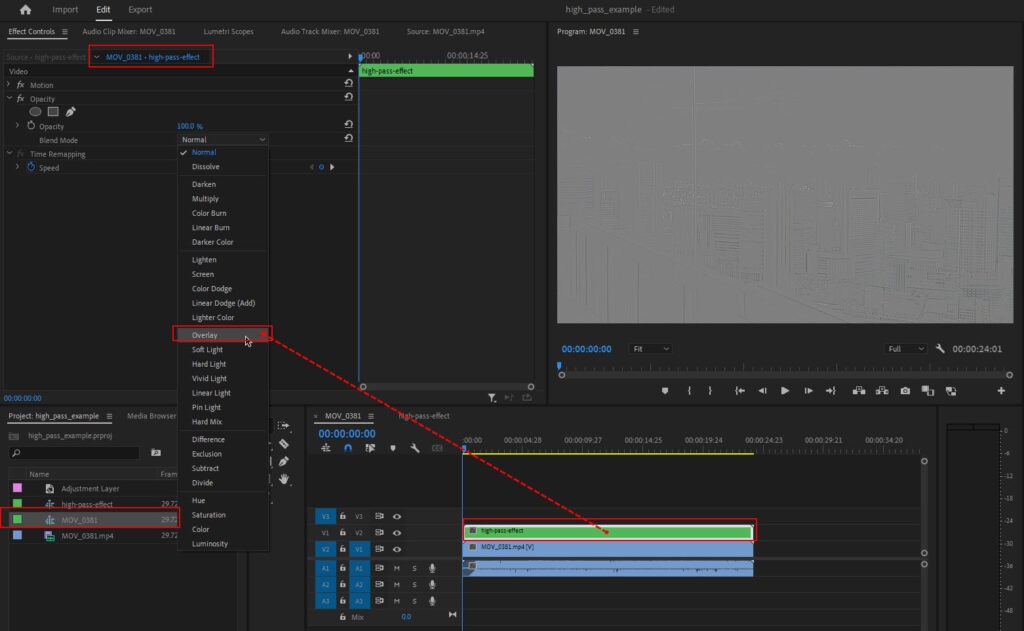Play the sequence in Program Monitor
This screenshot has width=1024, height=631.
coord(785,391)
